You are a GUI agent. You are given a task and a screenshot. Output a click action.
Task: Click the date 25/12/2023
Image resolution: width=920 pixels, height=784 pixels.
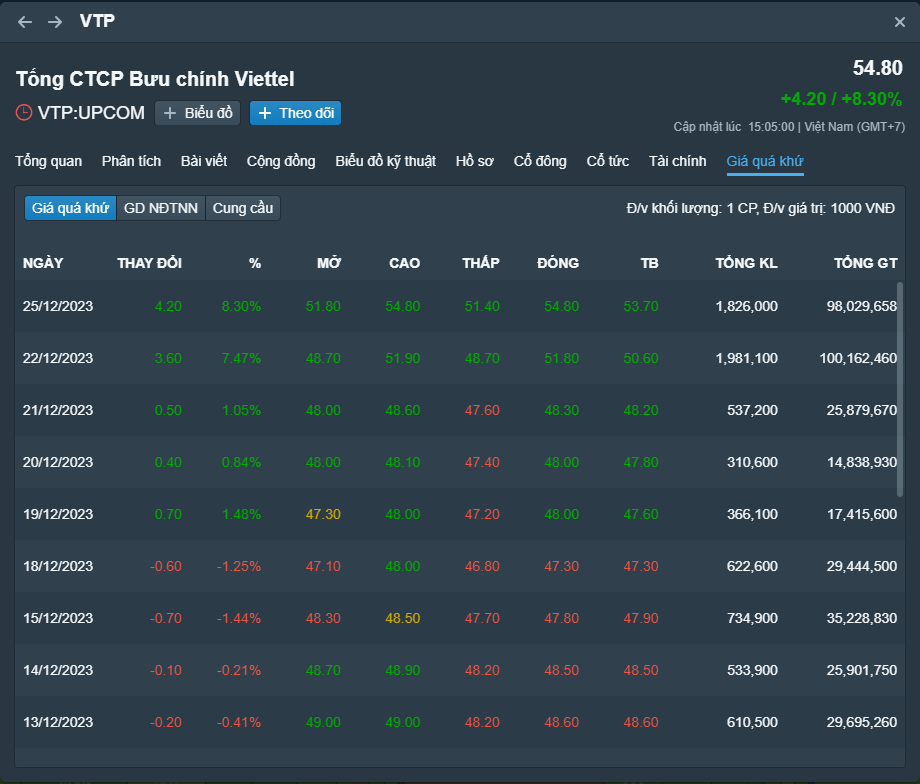tap(58, 306)
